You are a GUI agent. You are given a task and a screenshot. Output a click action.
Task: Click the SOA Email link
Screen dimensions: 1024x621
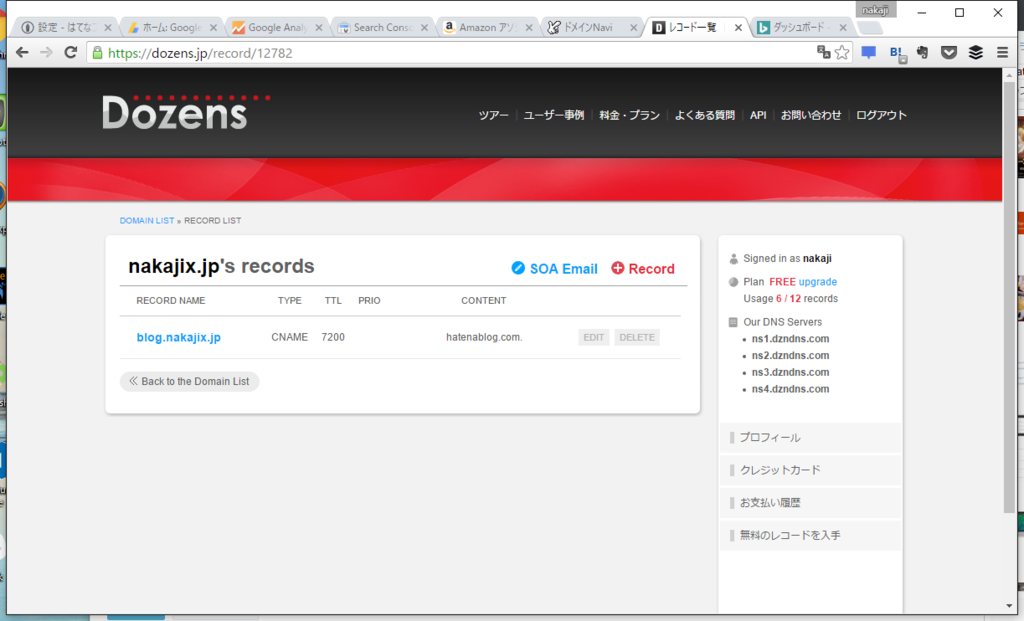564,269
